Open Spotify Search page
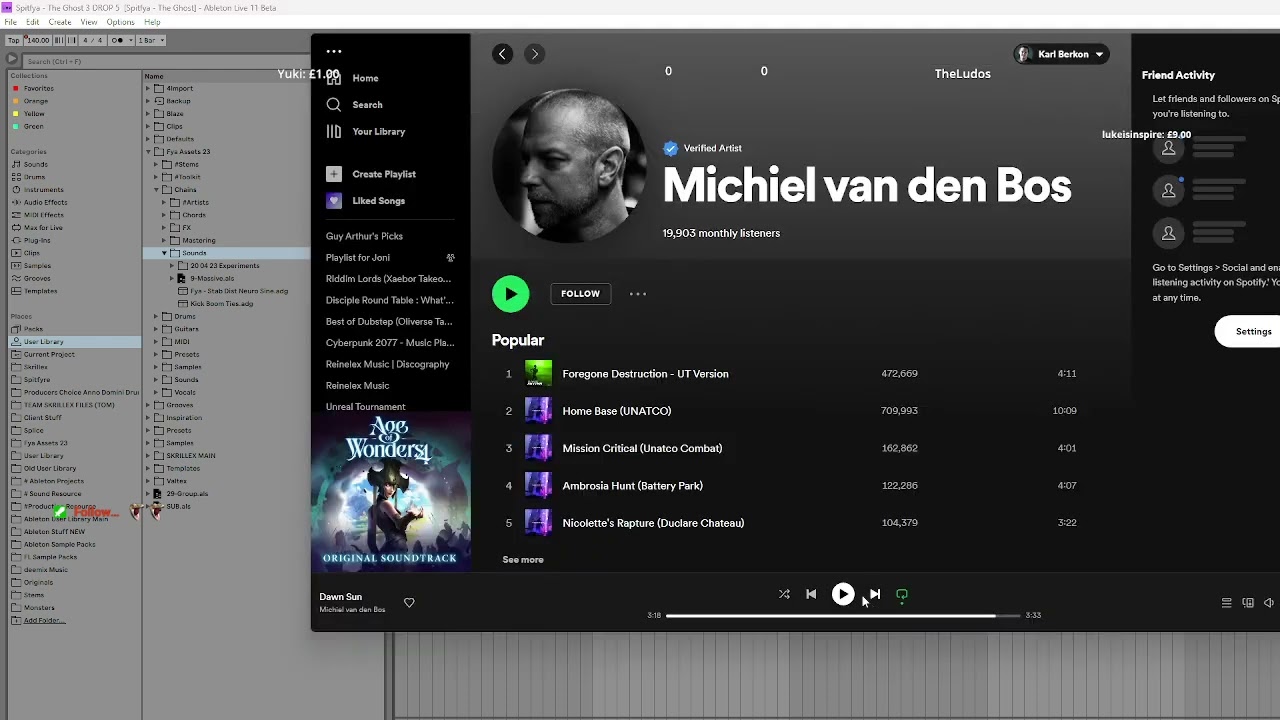This screenshot has height=720, width=1280. click(367, 105)
